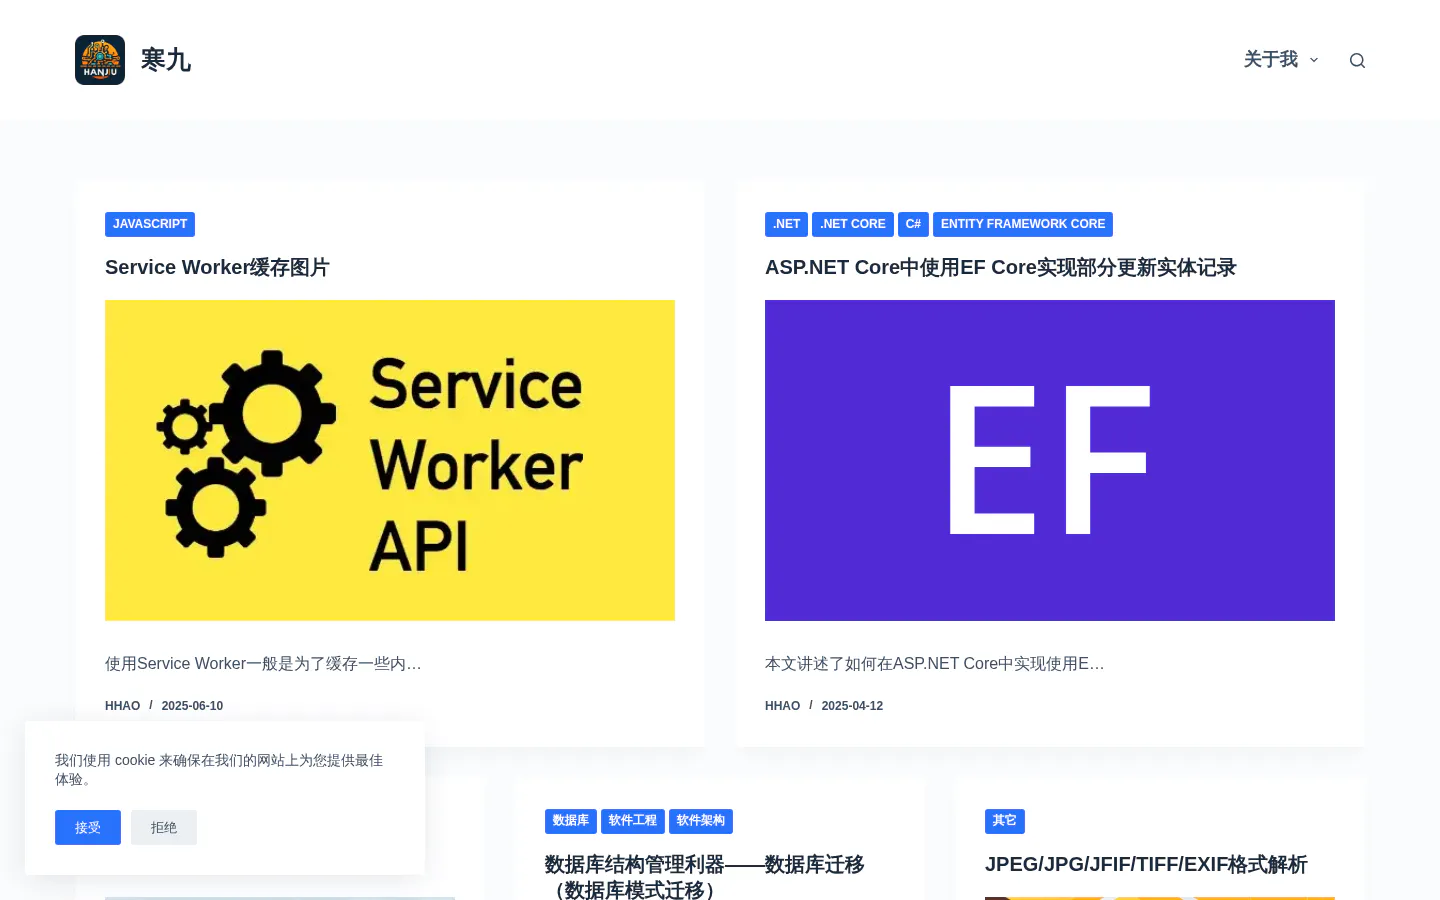Decline cookies with the 拒绝 button
The width and height of the screenshot is (1440, 900).
tap(164, 827)
